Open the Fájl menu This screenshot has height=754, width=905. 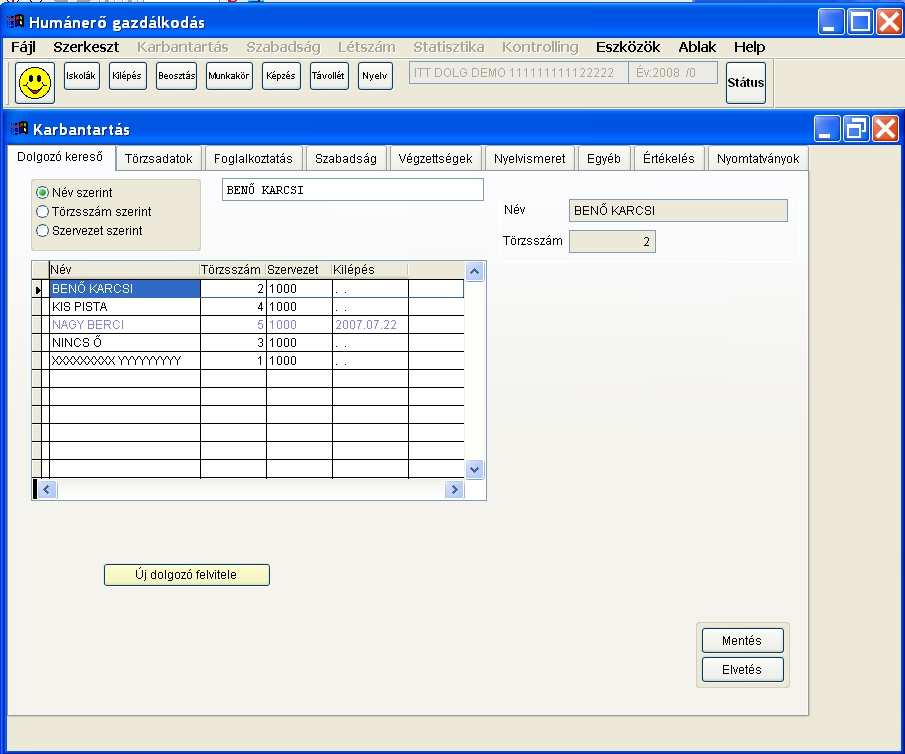(23, 47)
